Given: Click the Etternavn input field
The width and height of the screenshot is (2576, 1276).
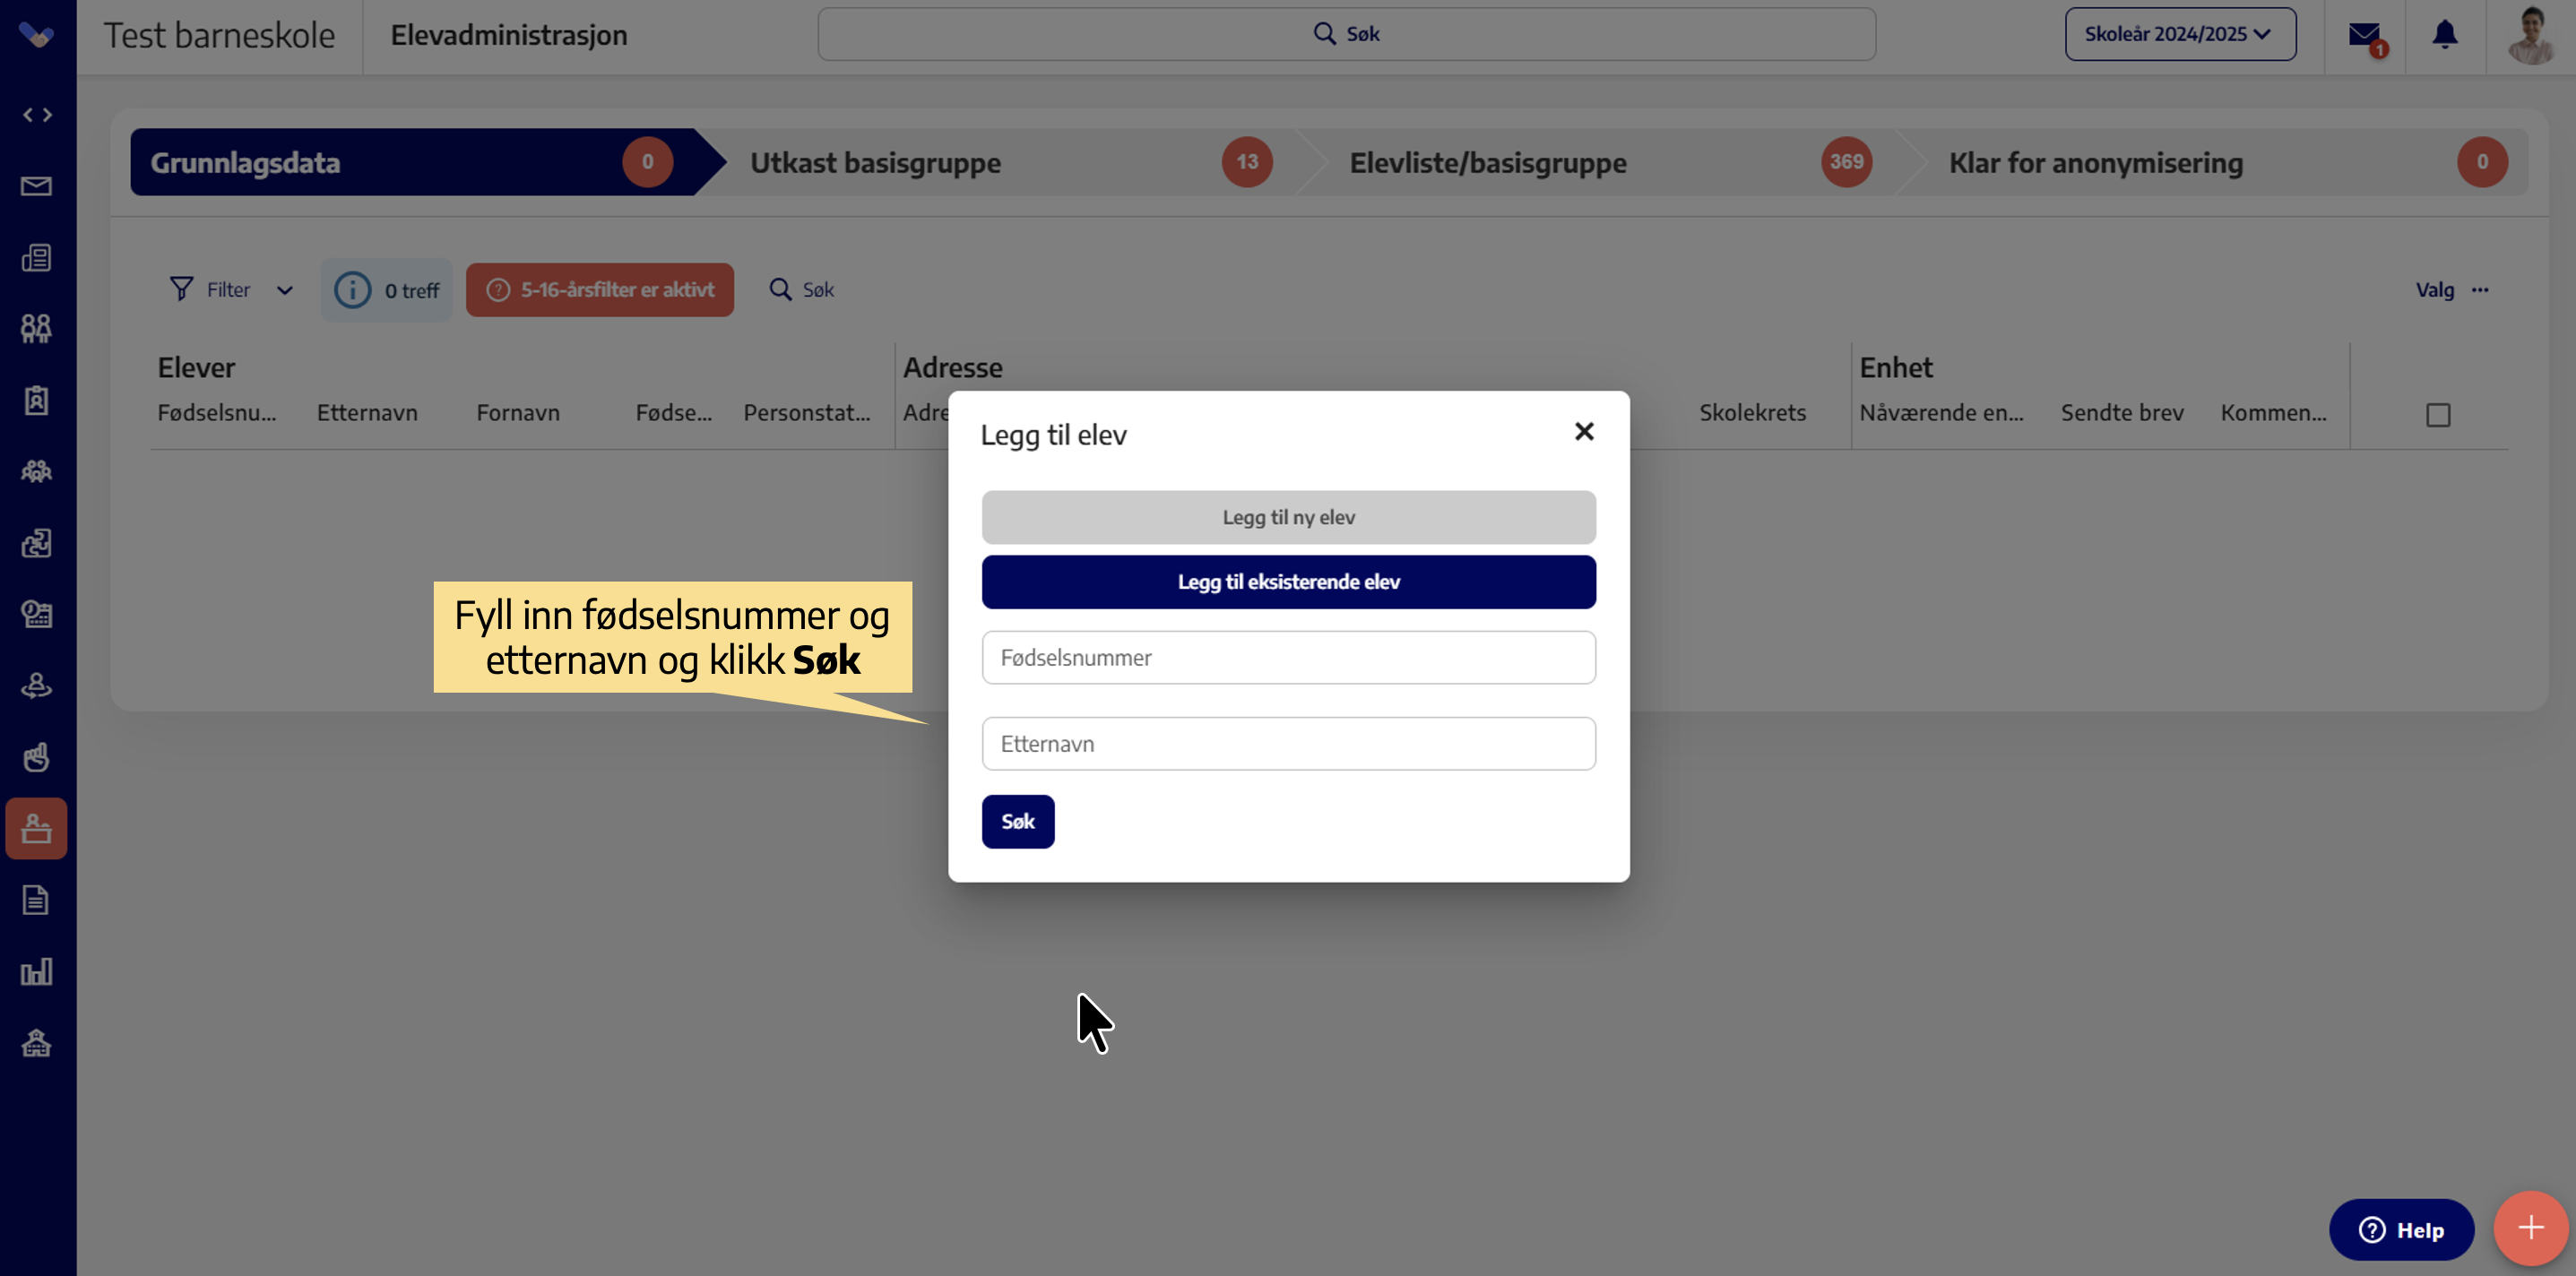Looking at the screenshot, I should point(1289,744).
